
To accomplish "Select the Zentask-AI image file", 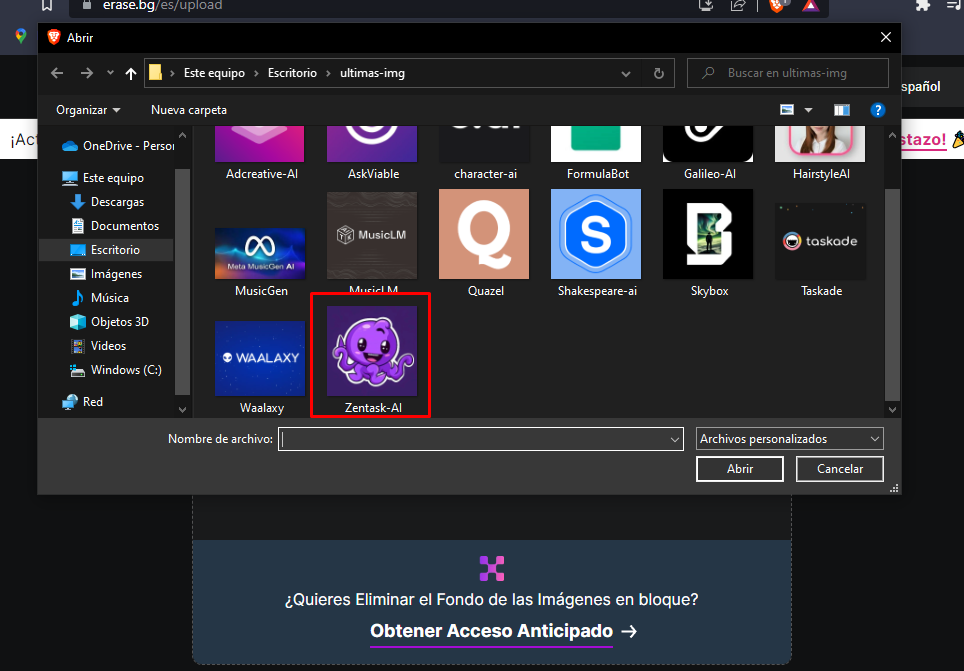I will pyautogui.click(x=373, y=360).
